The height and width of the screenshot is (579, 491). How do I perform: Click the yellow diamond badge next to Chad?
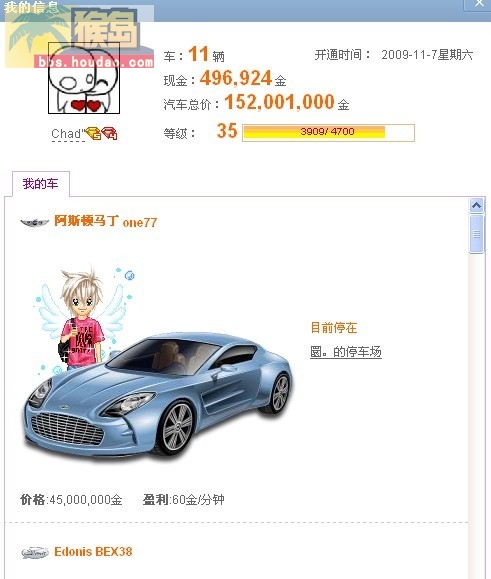pos(93,133)
